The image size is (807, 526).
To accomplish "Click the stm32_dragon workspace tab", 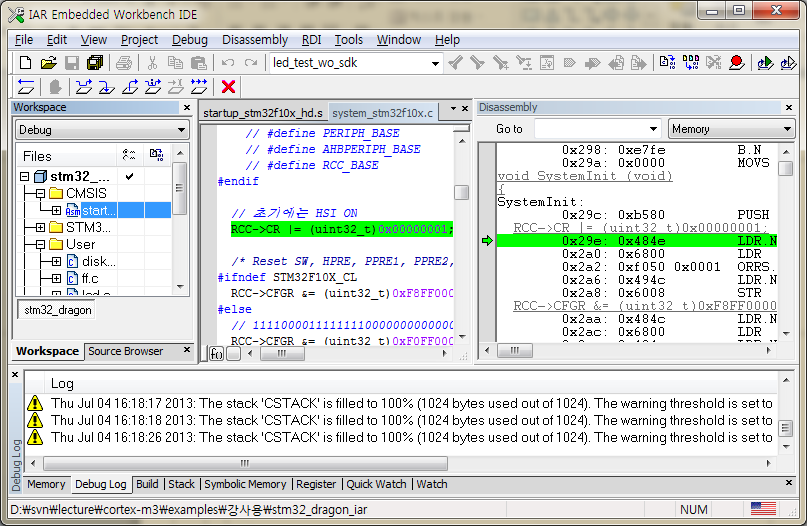I will pyautogui.click(x=58, y=310).
